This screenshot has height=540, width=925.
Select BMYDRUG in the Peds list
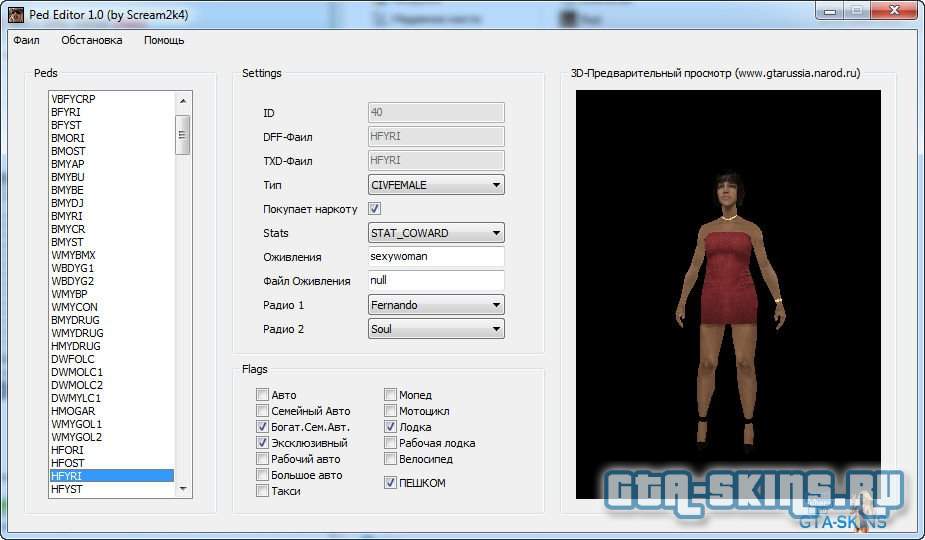112,320
